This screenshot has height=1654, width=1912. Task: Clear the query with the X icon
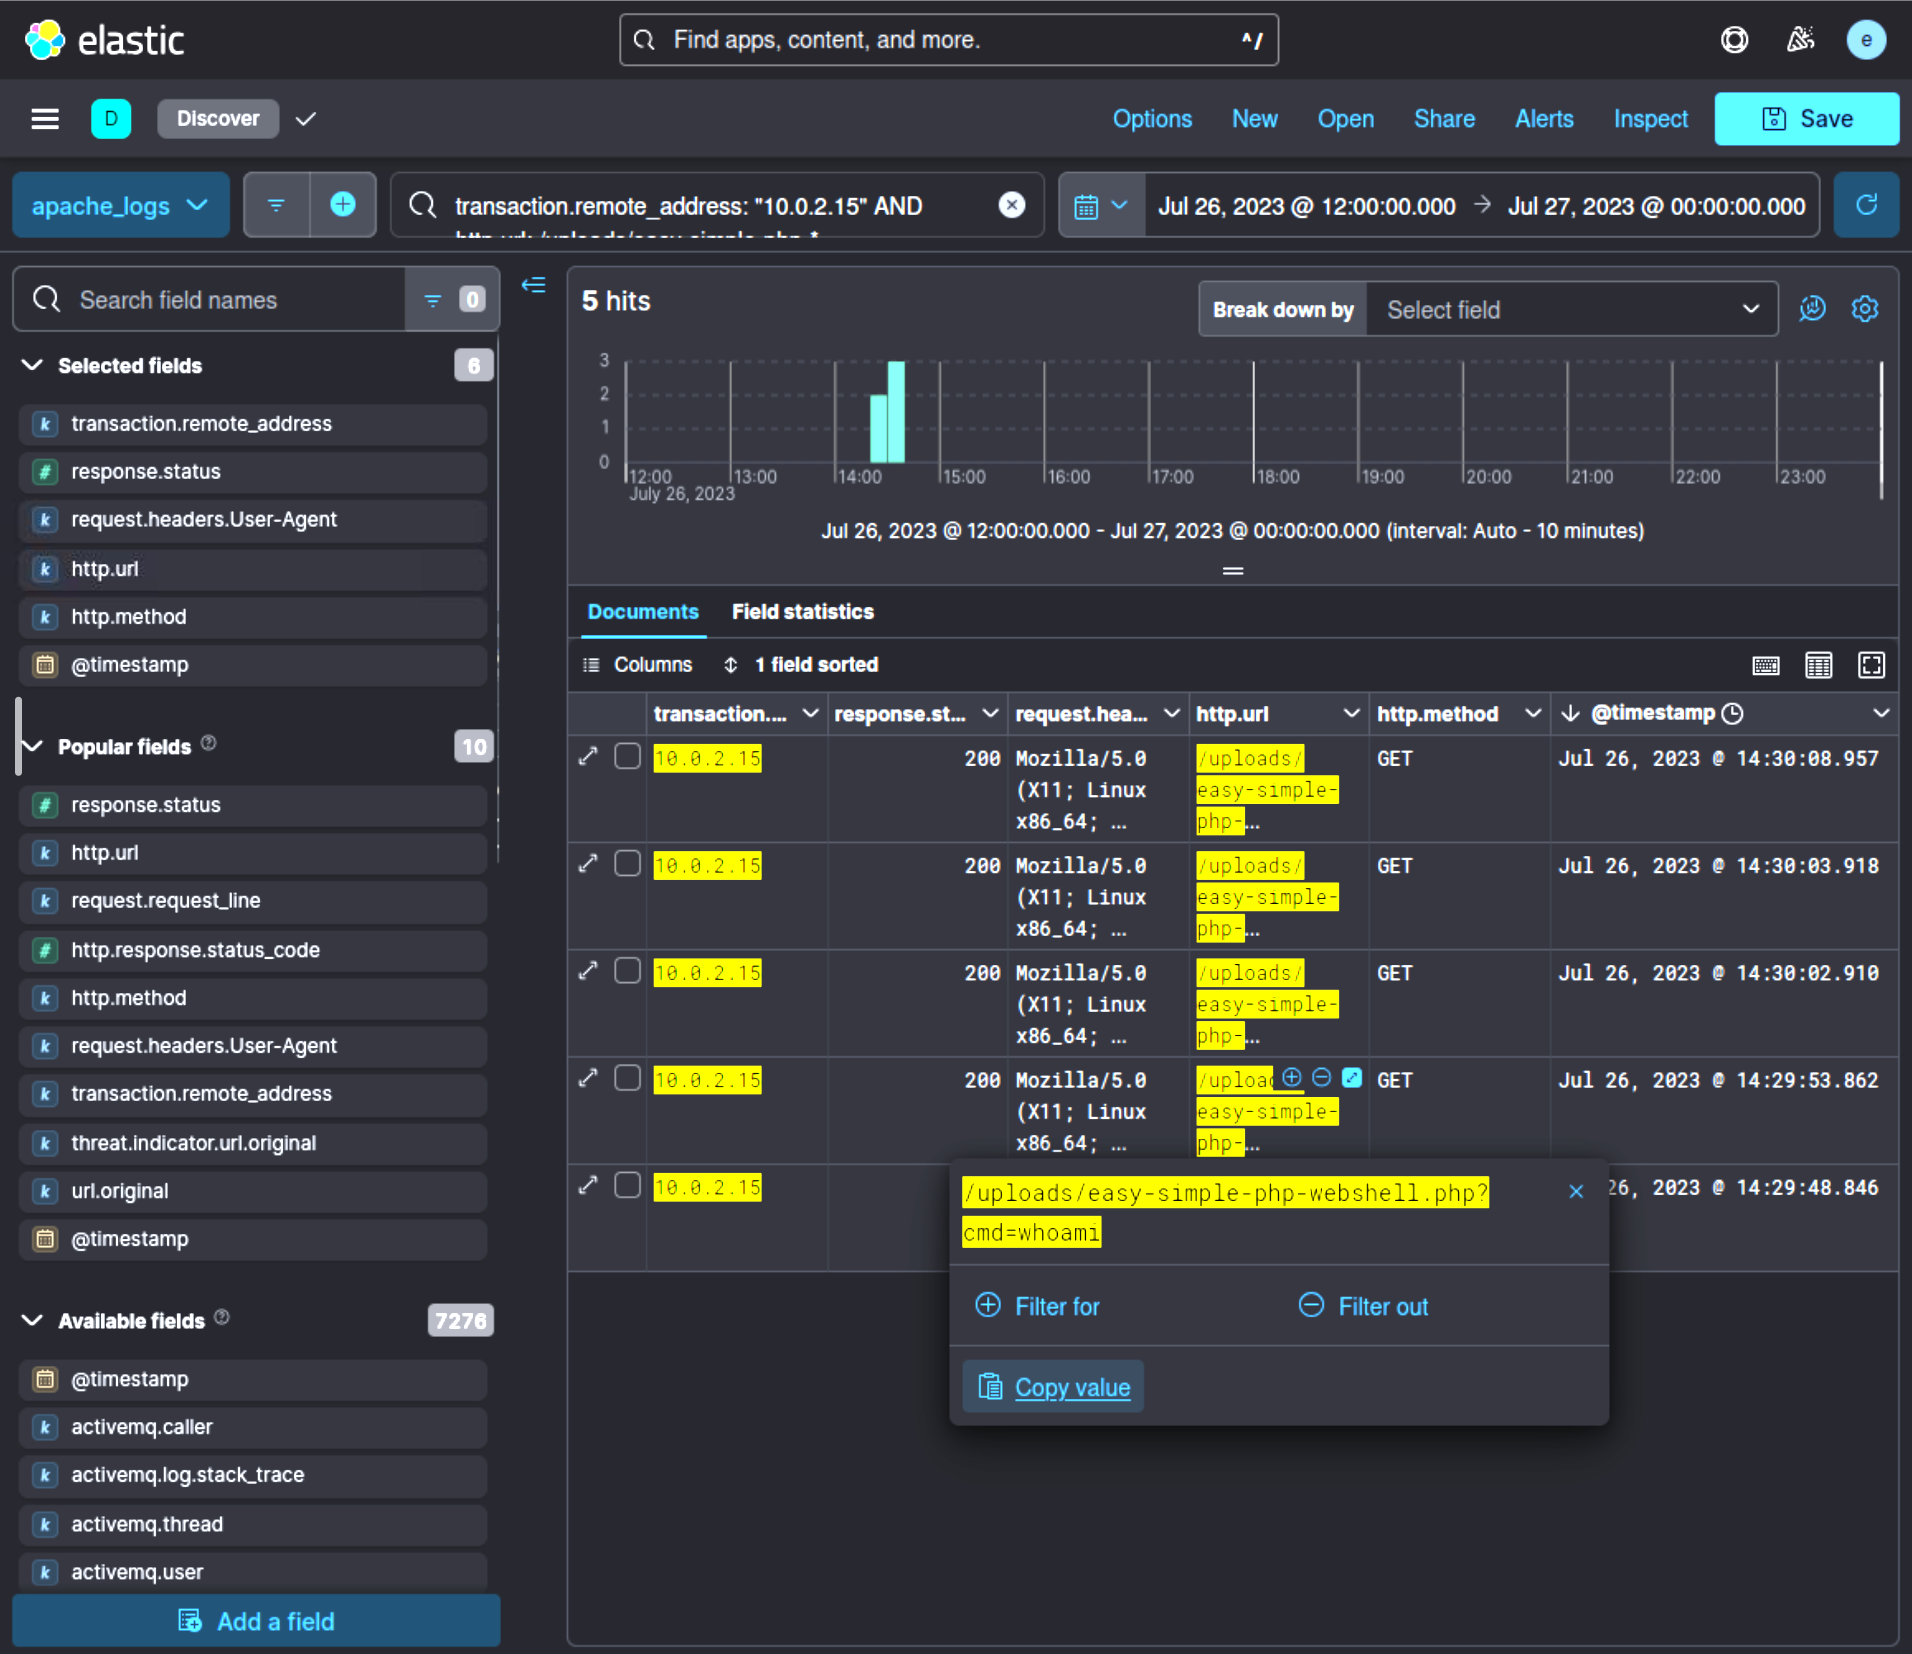coord(1012,205)
